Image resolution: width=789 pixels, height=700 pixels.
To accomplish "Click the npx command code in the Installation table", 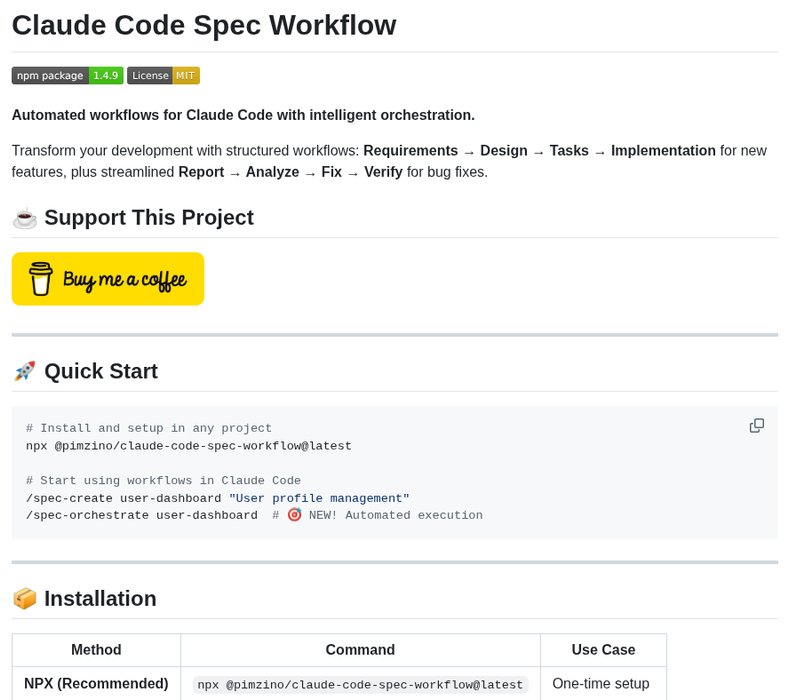I will click(x=360, y=685).
